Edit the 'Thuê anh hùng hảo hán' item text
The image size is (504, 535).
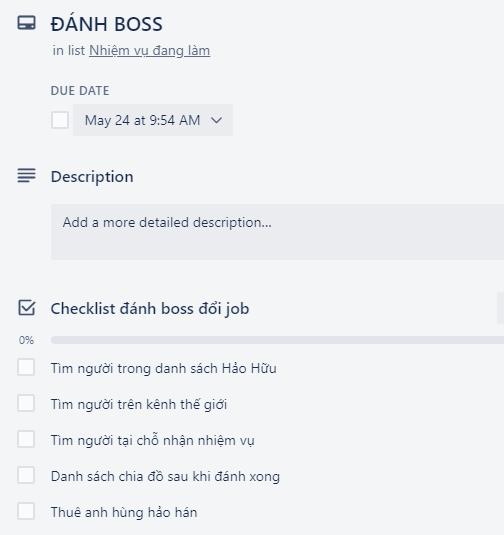(x=124, y=512)
